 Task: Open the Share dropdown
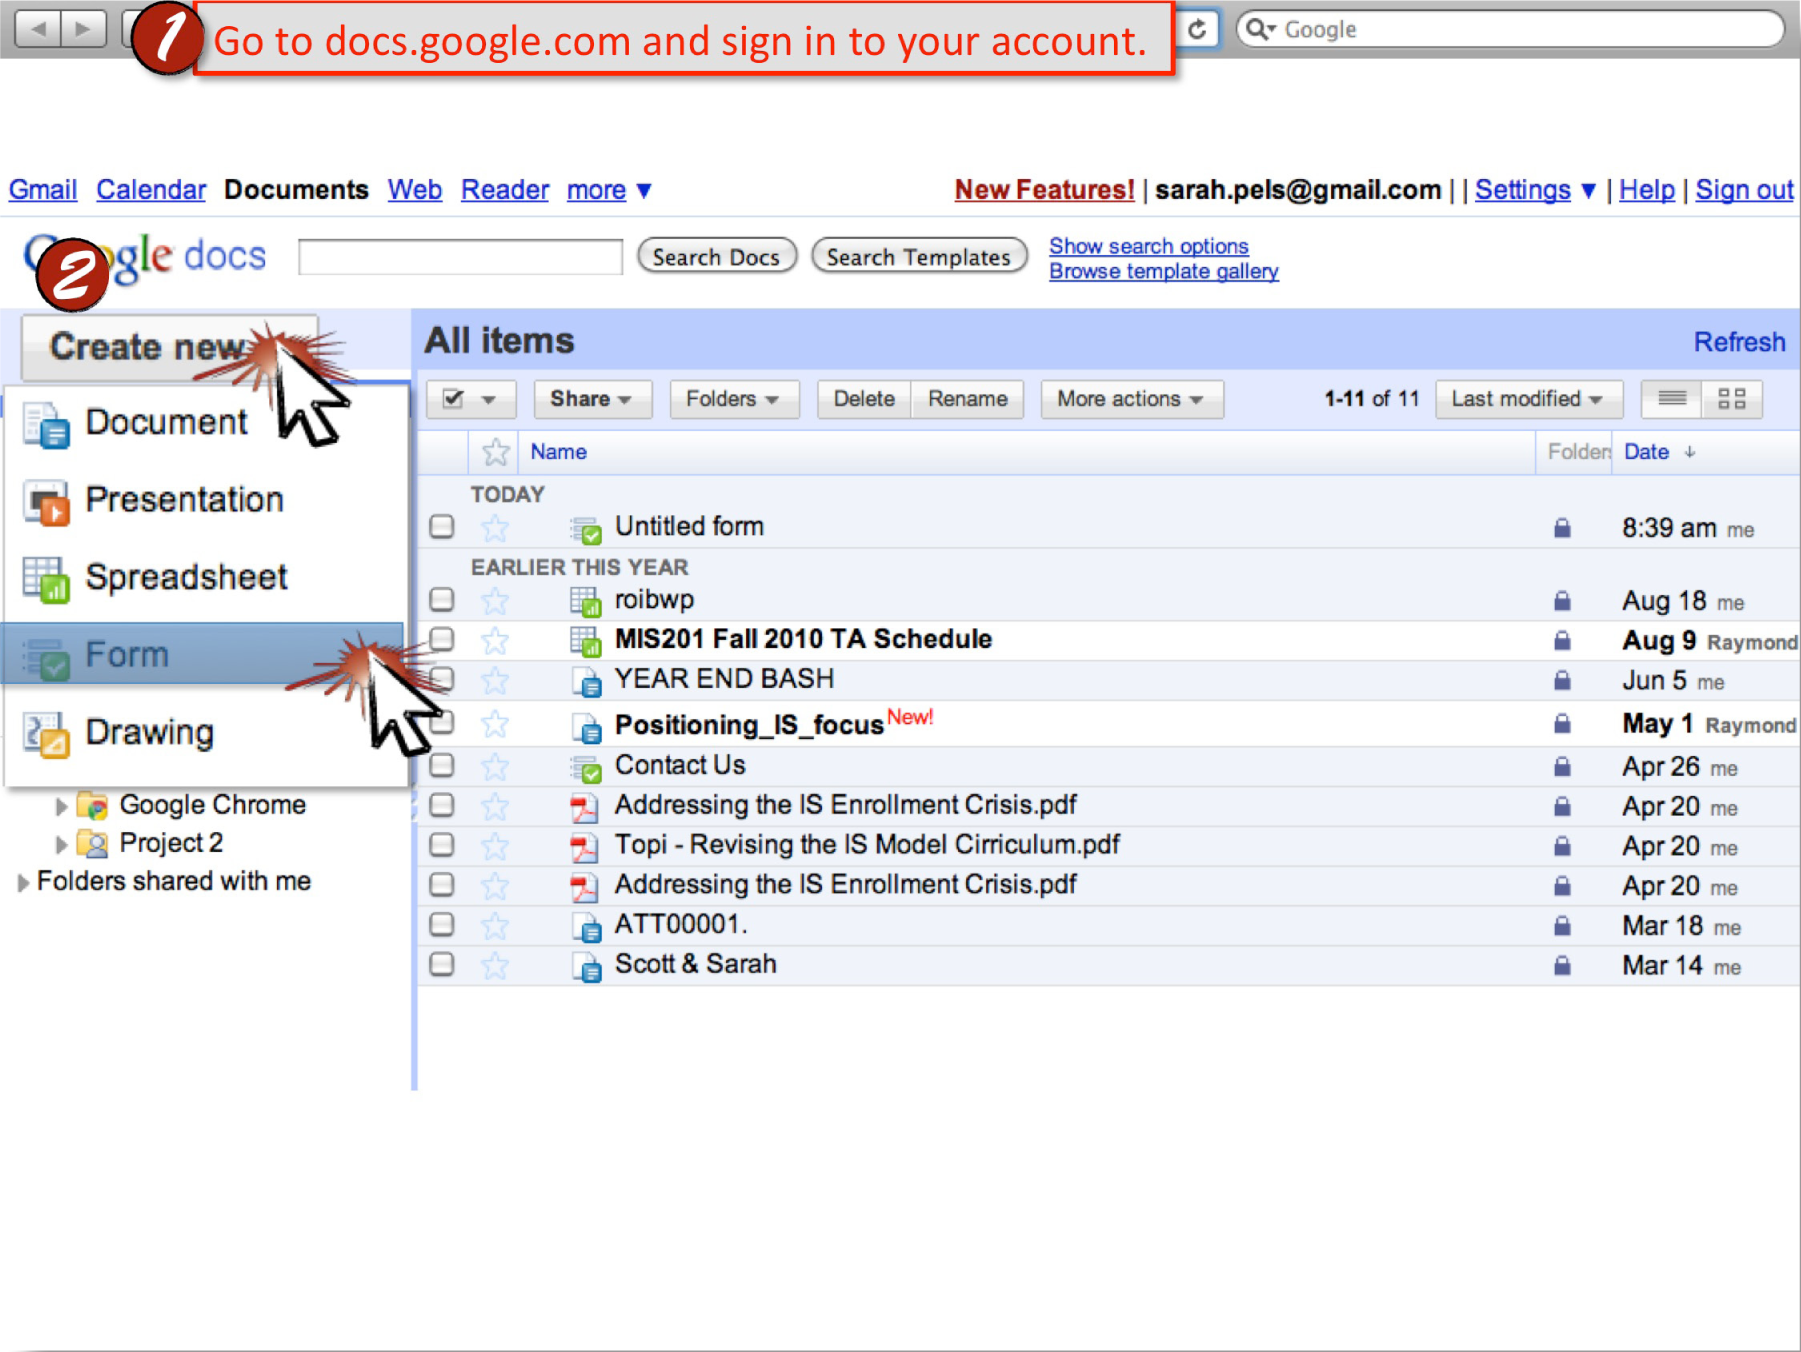tap(592, 399)
